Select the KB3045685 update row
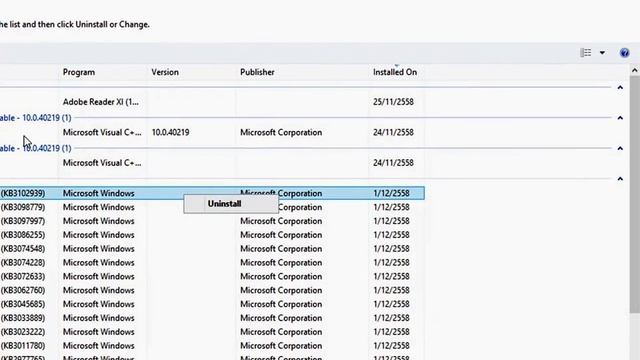 pos(212,304)
